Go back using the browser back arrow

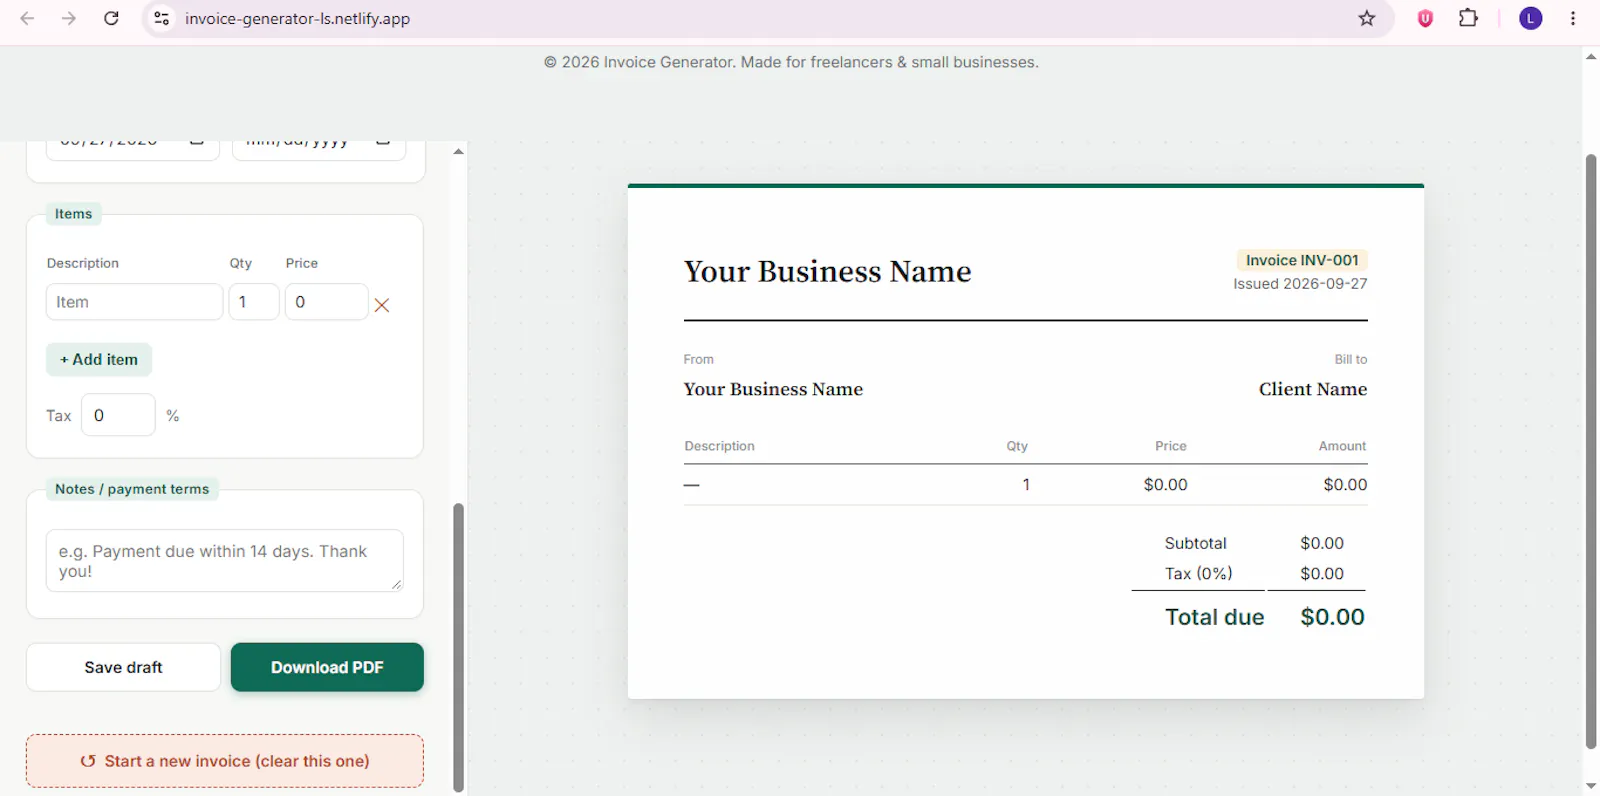point(27,18)
